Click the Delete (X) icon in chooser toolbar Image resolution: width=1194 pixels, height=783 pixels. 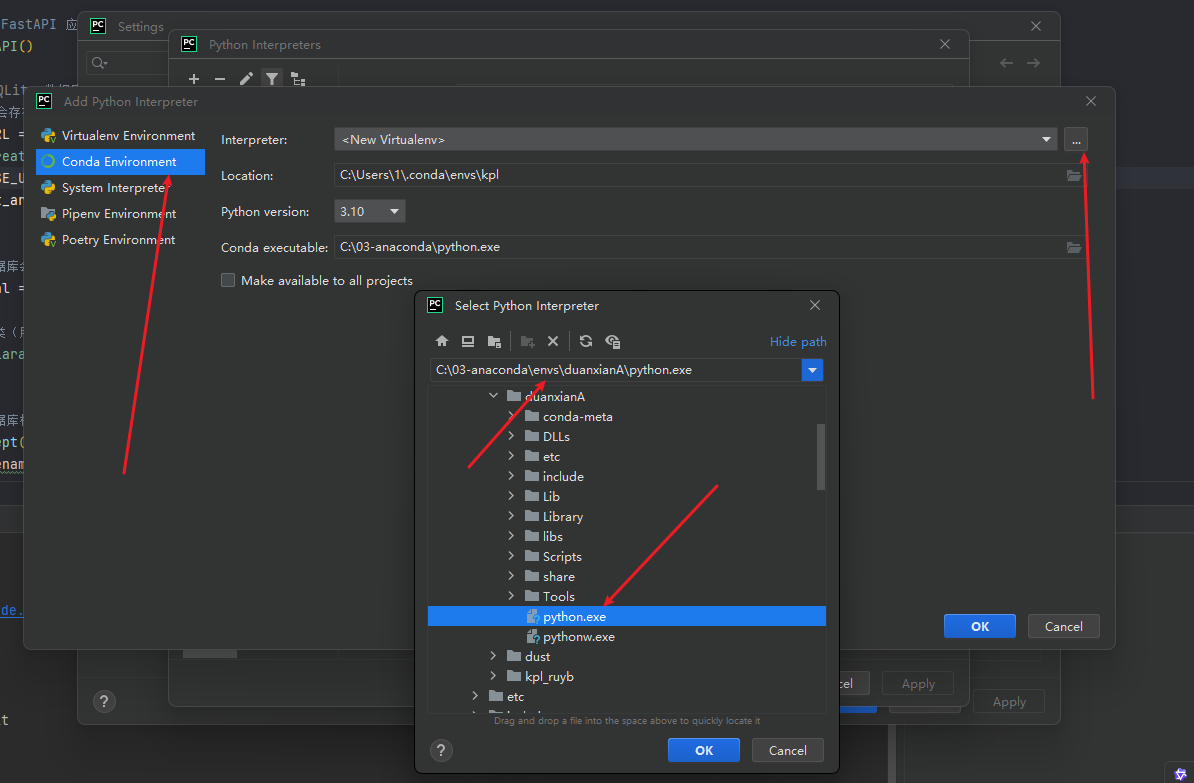[x=553, y=341]
